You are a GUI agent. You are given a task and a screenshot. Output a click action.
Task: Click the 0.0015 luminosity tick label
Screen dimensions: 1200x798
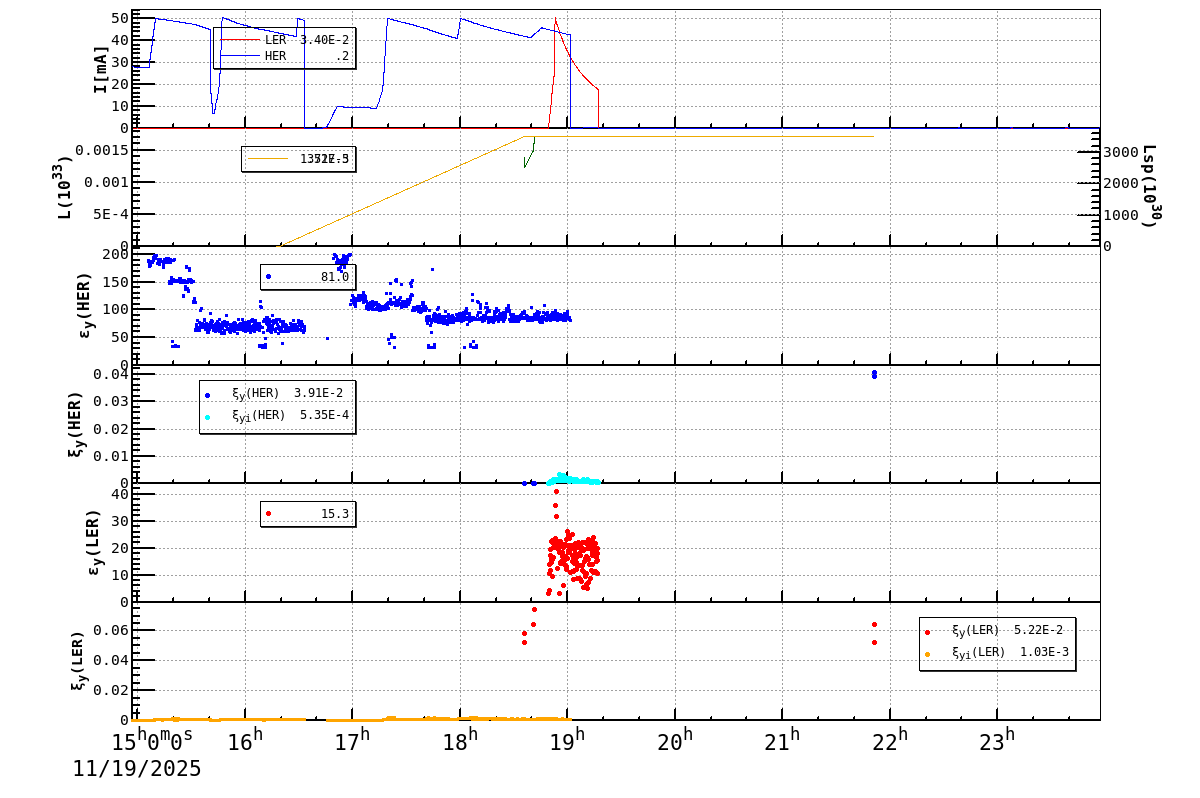point(103,150)
